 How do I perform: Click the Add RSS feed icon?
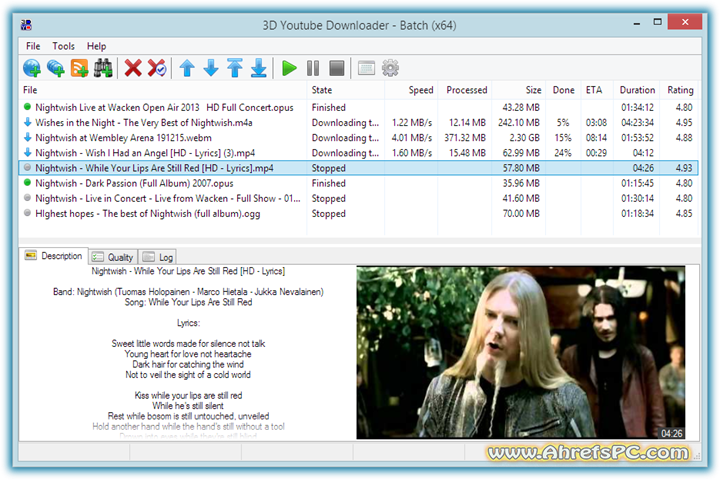tap(79, 68)
